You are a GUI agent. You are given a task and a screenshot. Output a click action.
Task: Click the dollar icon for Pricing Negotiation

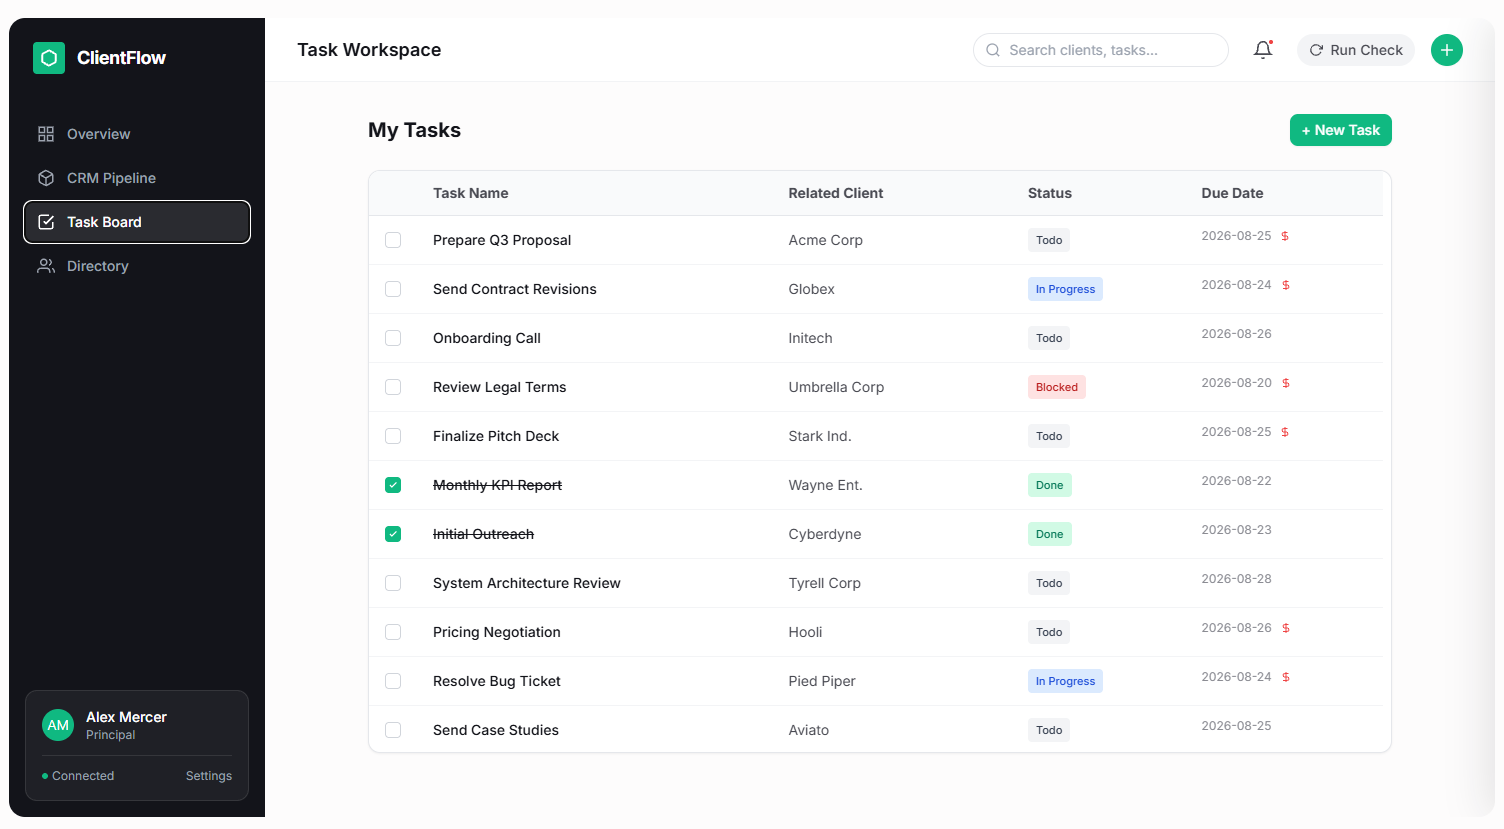click(1286, 628)
